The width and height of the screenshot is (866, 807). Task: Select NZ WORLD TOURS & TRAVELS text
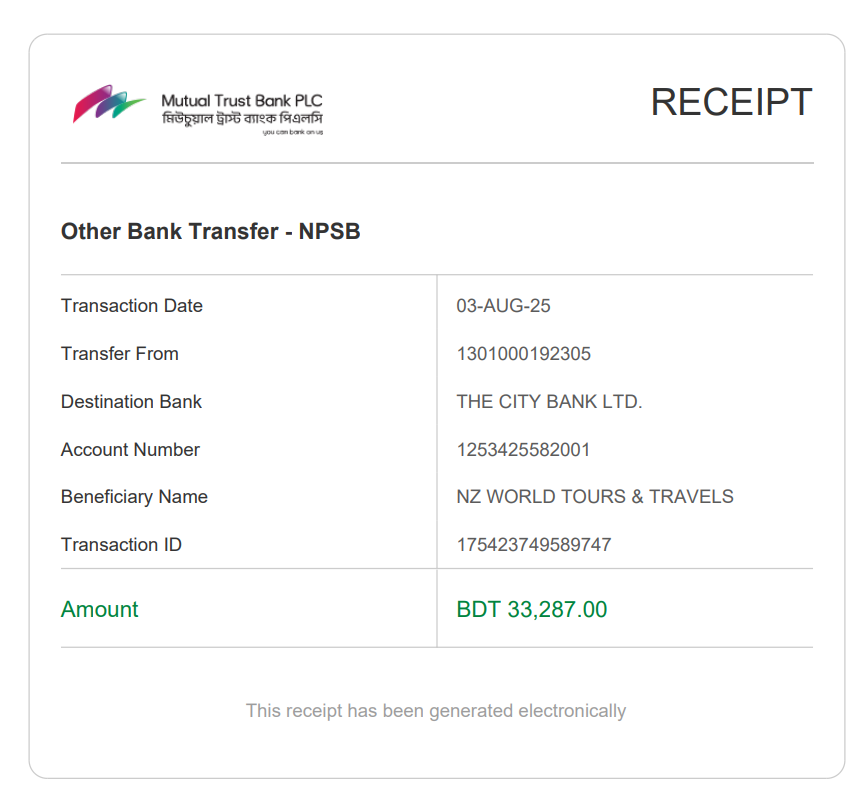point(595,497)
